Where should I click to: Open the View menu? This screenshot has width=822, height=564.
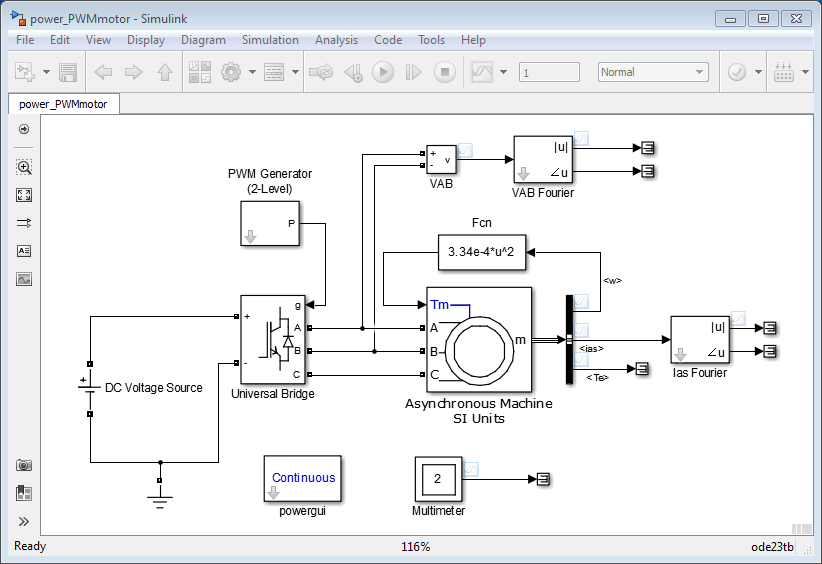point(98,40)
